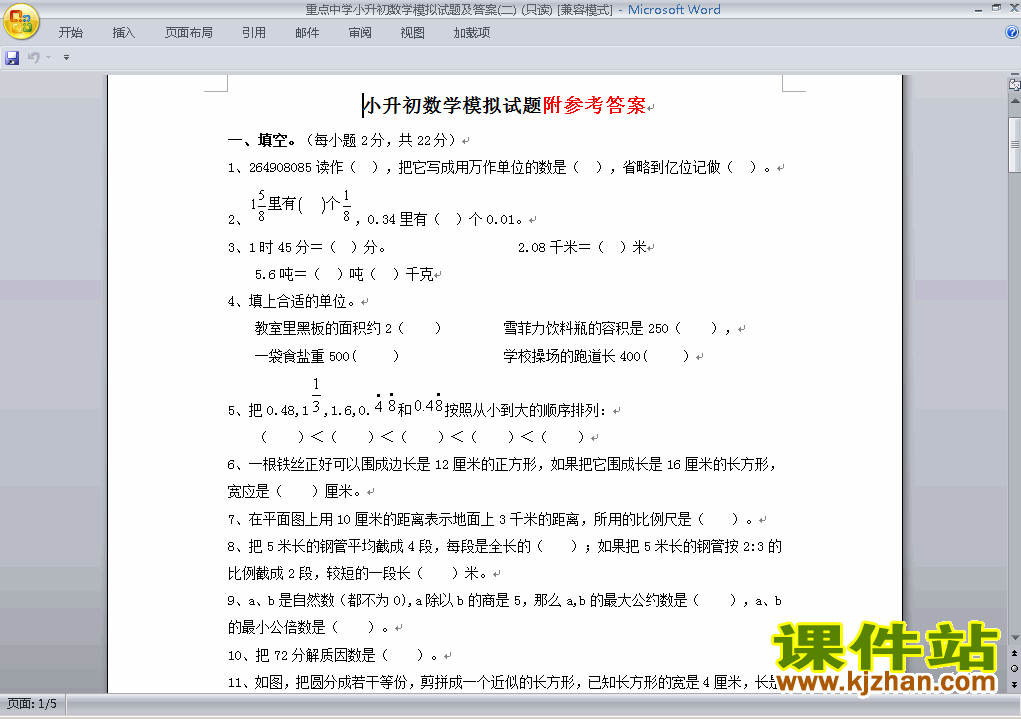Click the text 省略到亿位记做
This screenshot has width=1021, height=719.
point(671,167)
